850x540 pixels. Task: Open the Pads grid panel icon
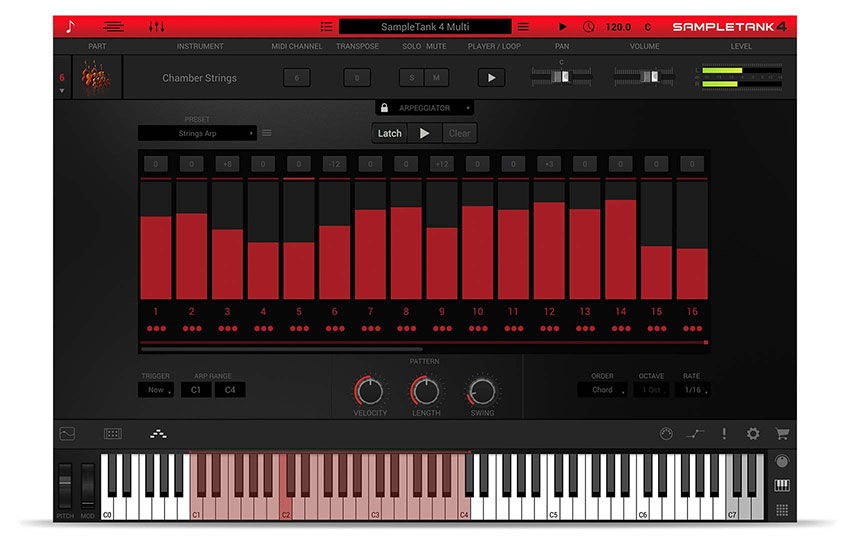tap(113, 434)
